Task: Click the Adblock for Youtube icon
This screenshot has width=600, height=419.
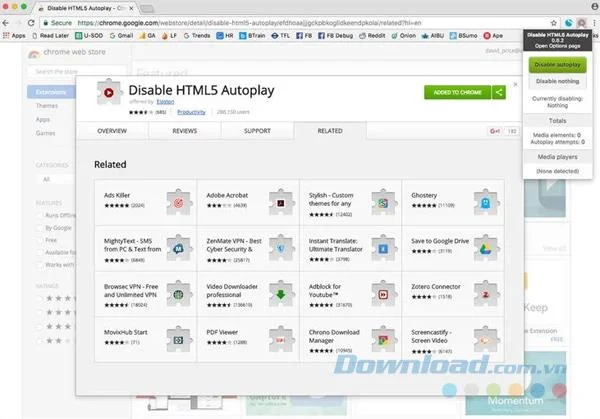Action: point(383,294)
